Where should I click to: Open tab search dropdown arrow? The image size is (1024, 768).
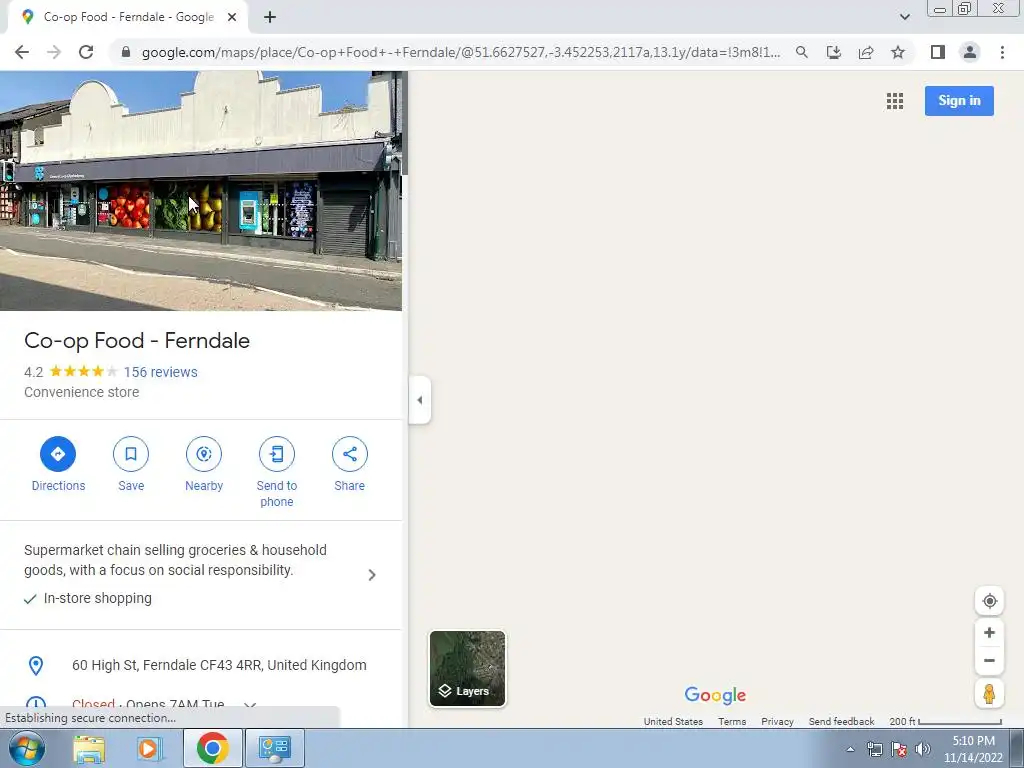tap(904, 17)
